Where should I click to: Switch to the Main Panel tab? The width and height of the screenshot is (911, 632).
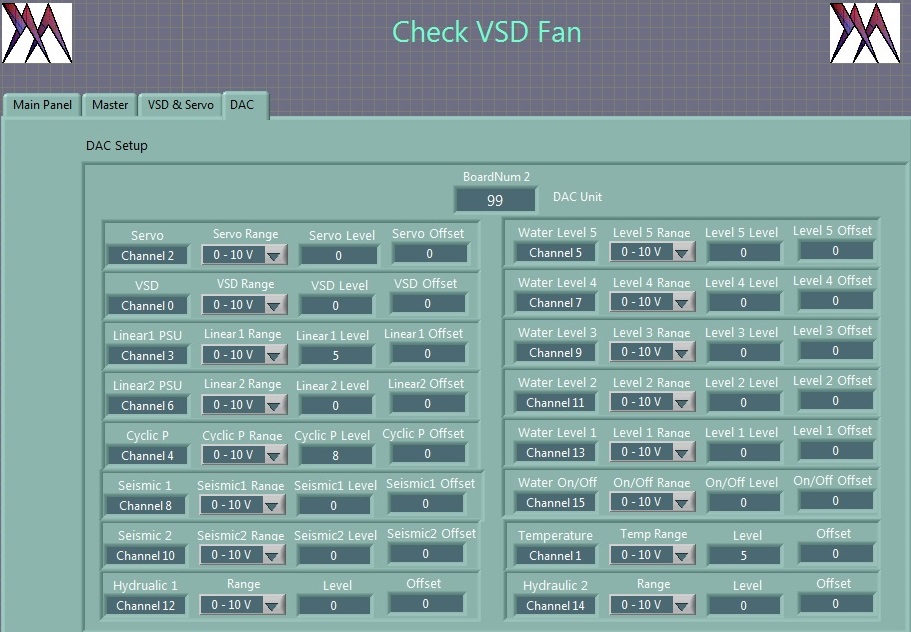(x=43, y=105)
